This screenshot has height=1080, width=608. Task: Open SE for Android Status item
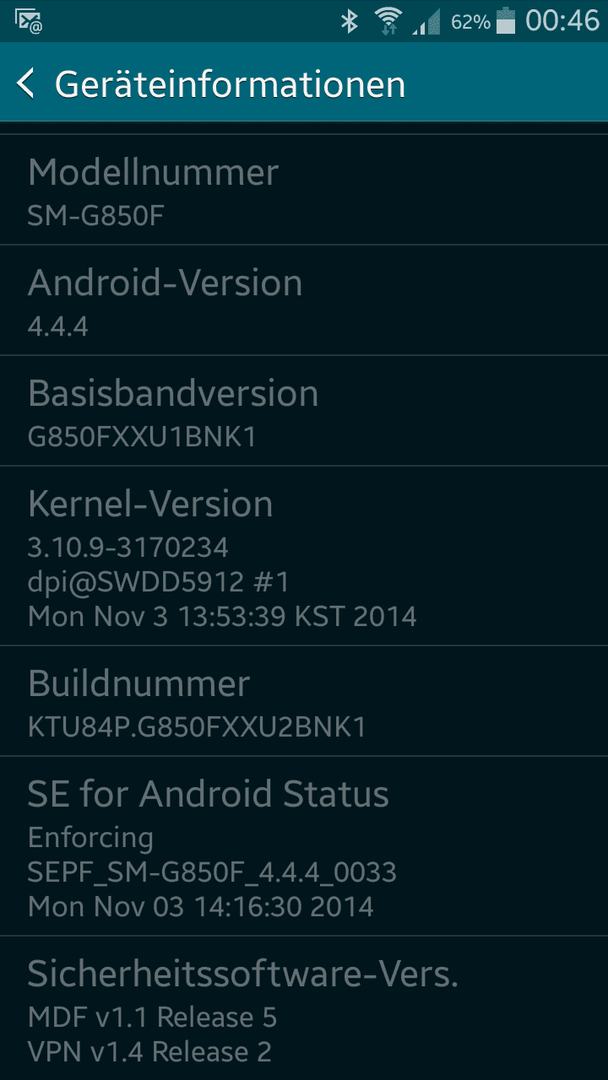point(304,846)
